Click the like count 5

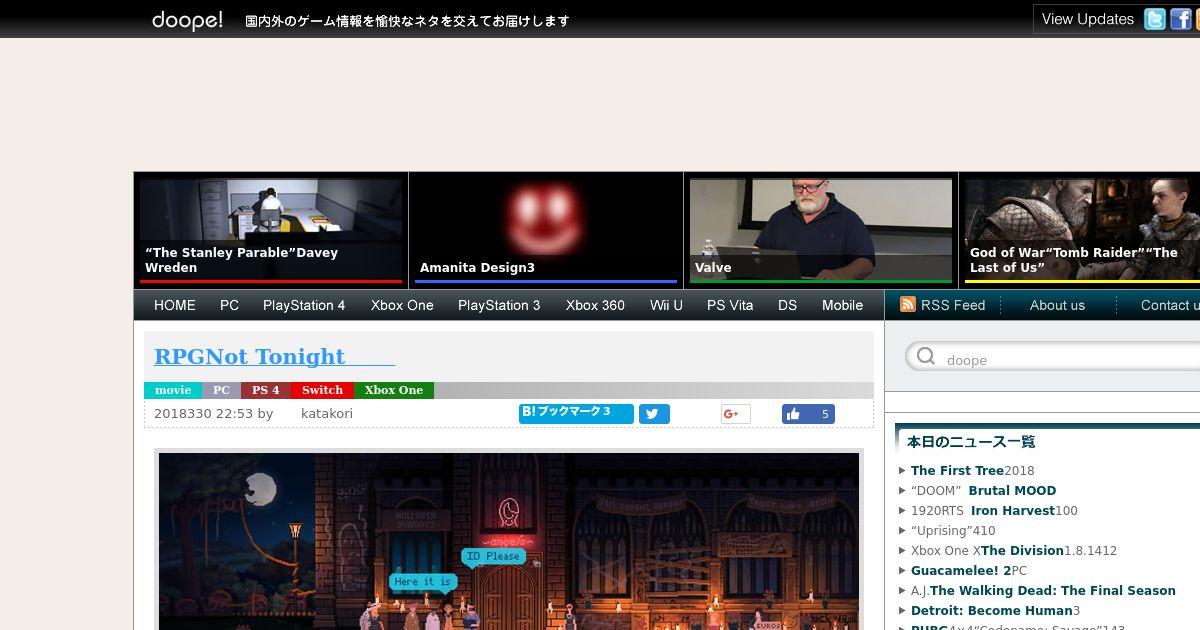(x=825, y=414)
